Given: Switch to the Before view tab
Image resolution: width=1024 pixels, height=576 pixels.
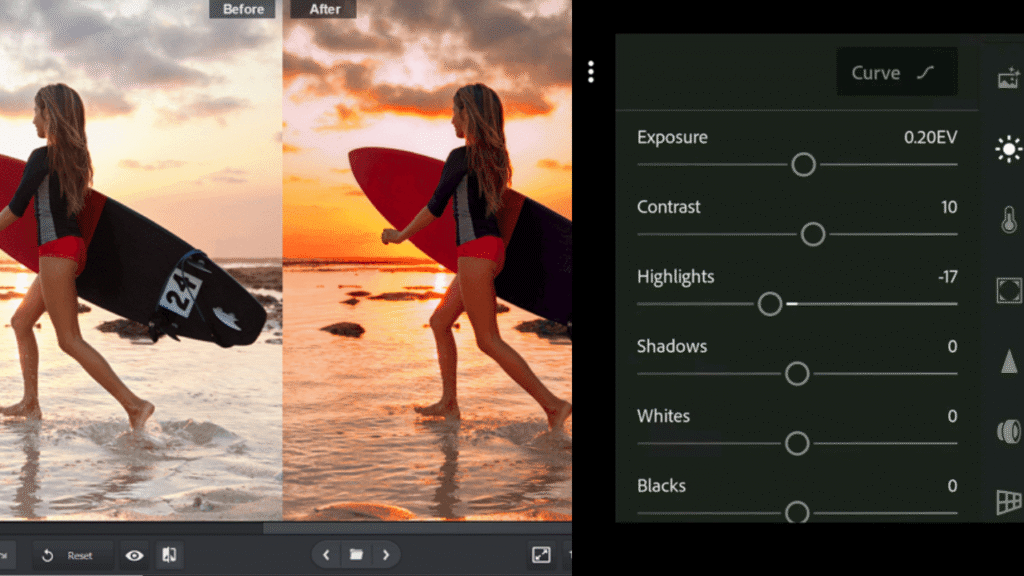Looking at the screenshot, I should pos(242,9).
